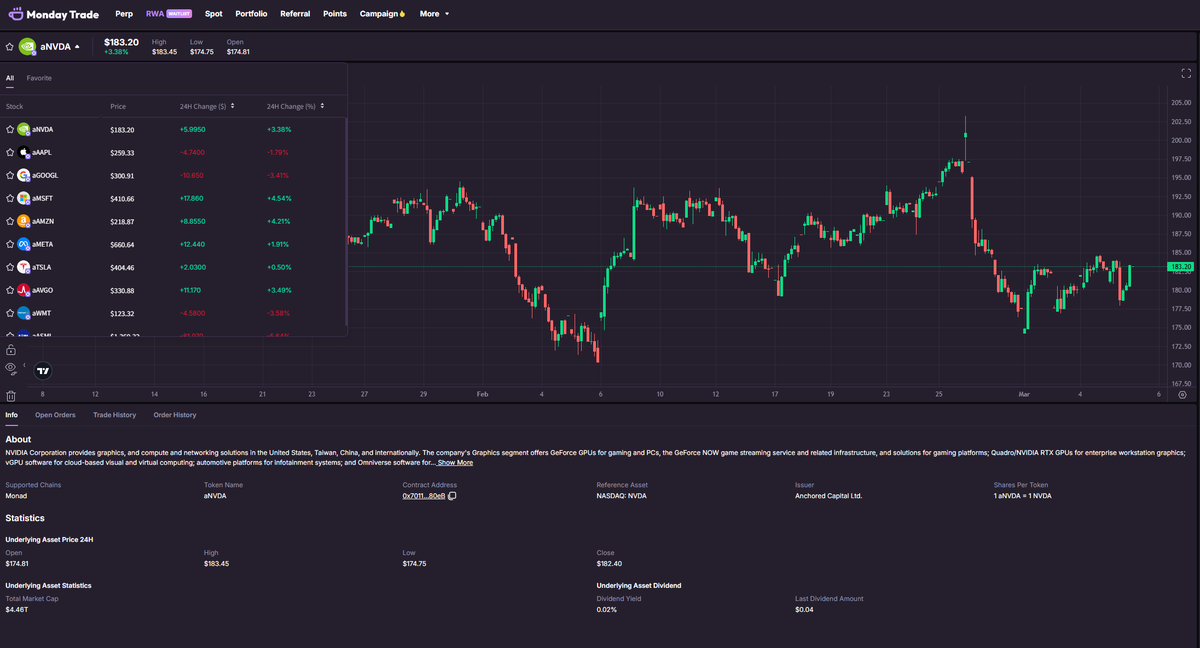This screenshot has height=648, width=1200.
Task: Click the NVIDIA logo icon in list
Action: point(24,129)
